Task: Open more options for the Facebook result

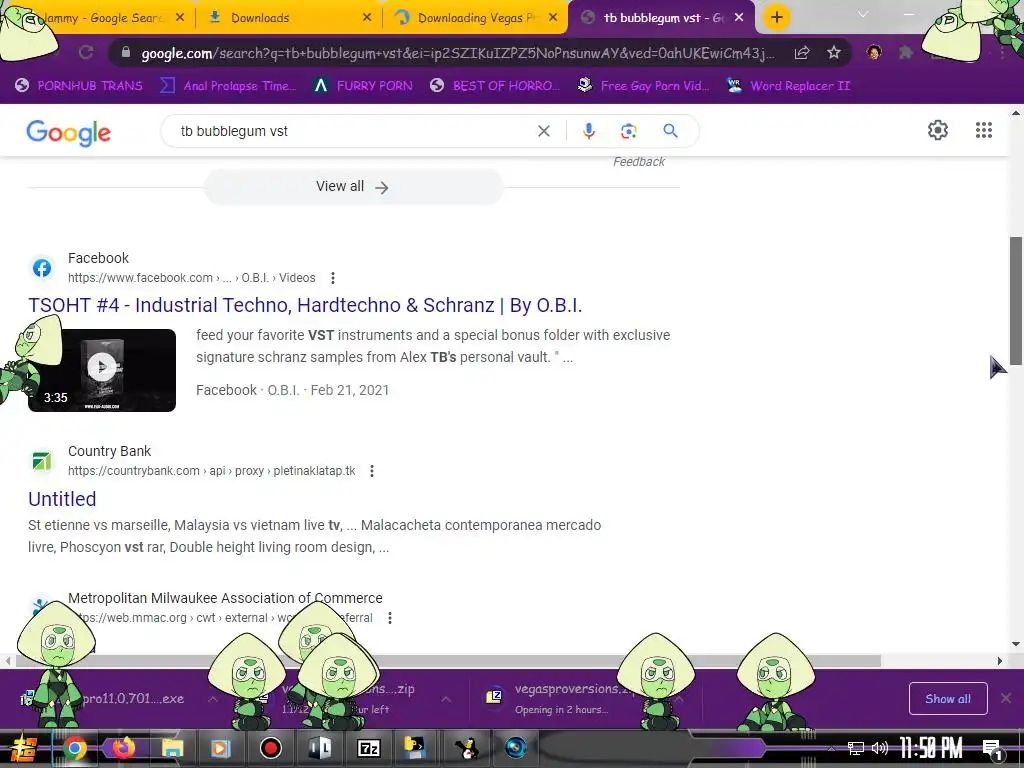Action: pos(332,278)
